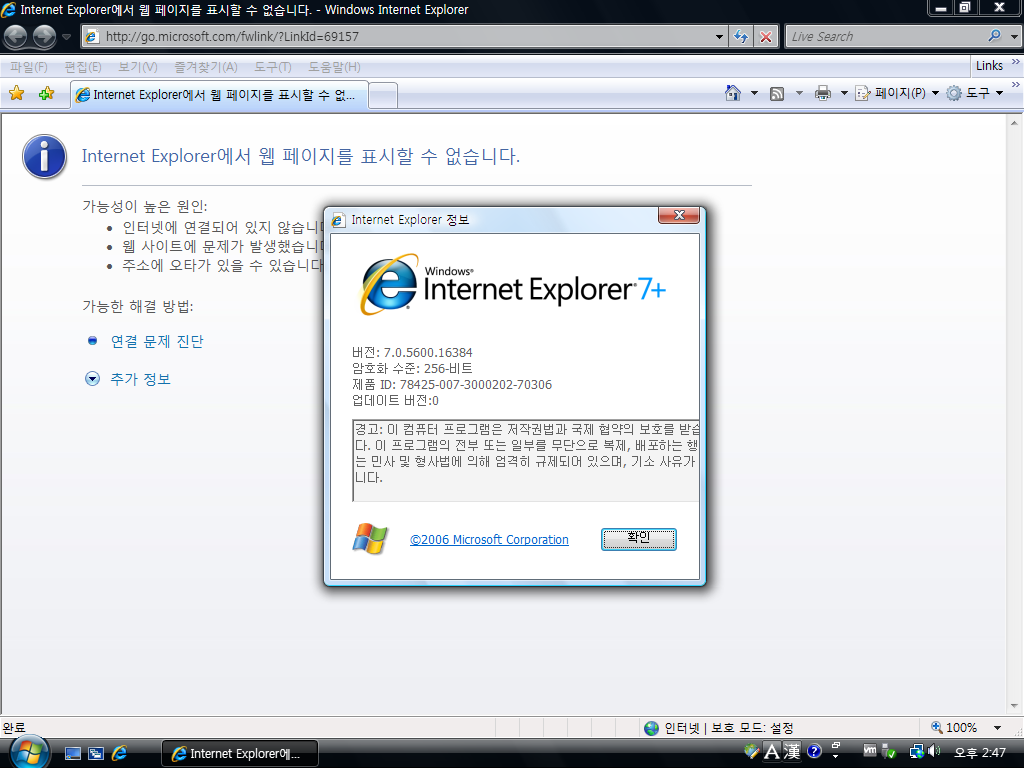Click the network connection tray icon
This screenshot has width=1024, height=768.
point(917,752)
